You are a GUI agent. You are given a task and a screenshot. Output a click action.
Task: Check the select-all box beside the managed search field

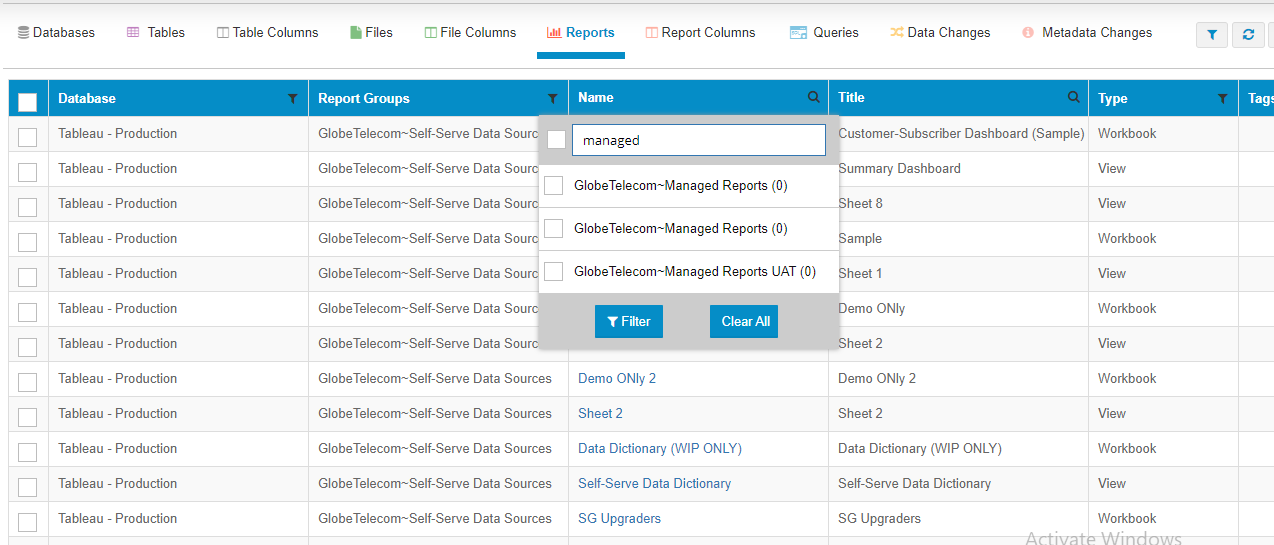click(556, 140)
